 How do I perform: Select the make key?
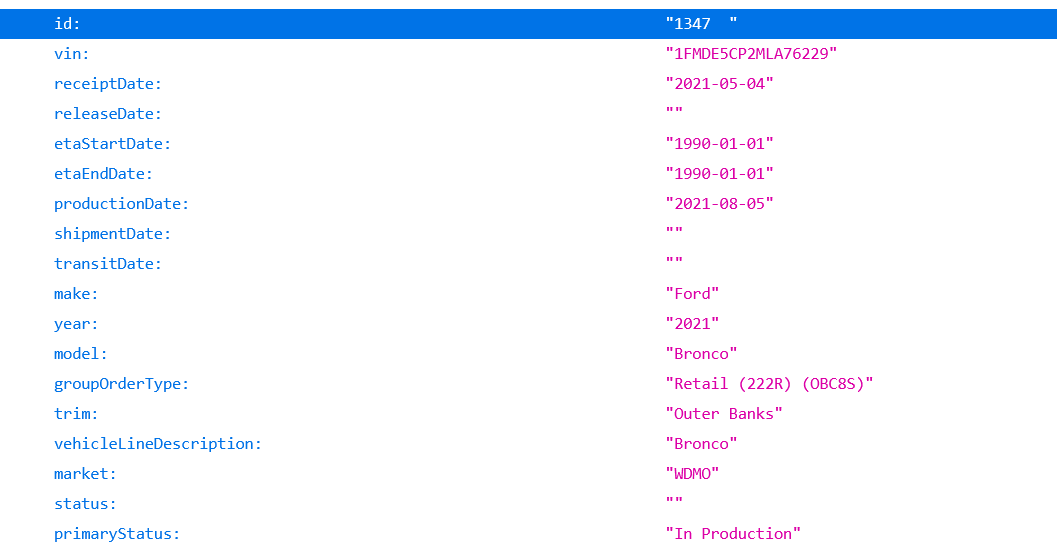tap(76, 294)
